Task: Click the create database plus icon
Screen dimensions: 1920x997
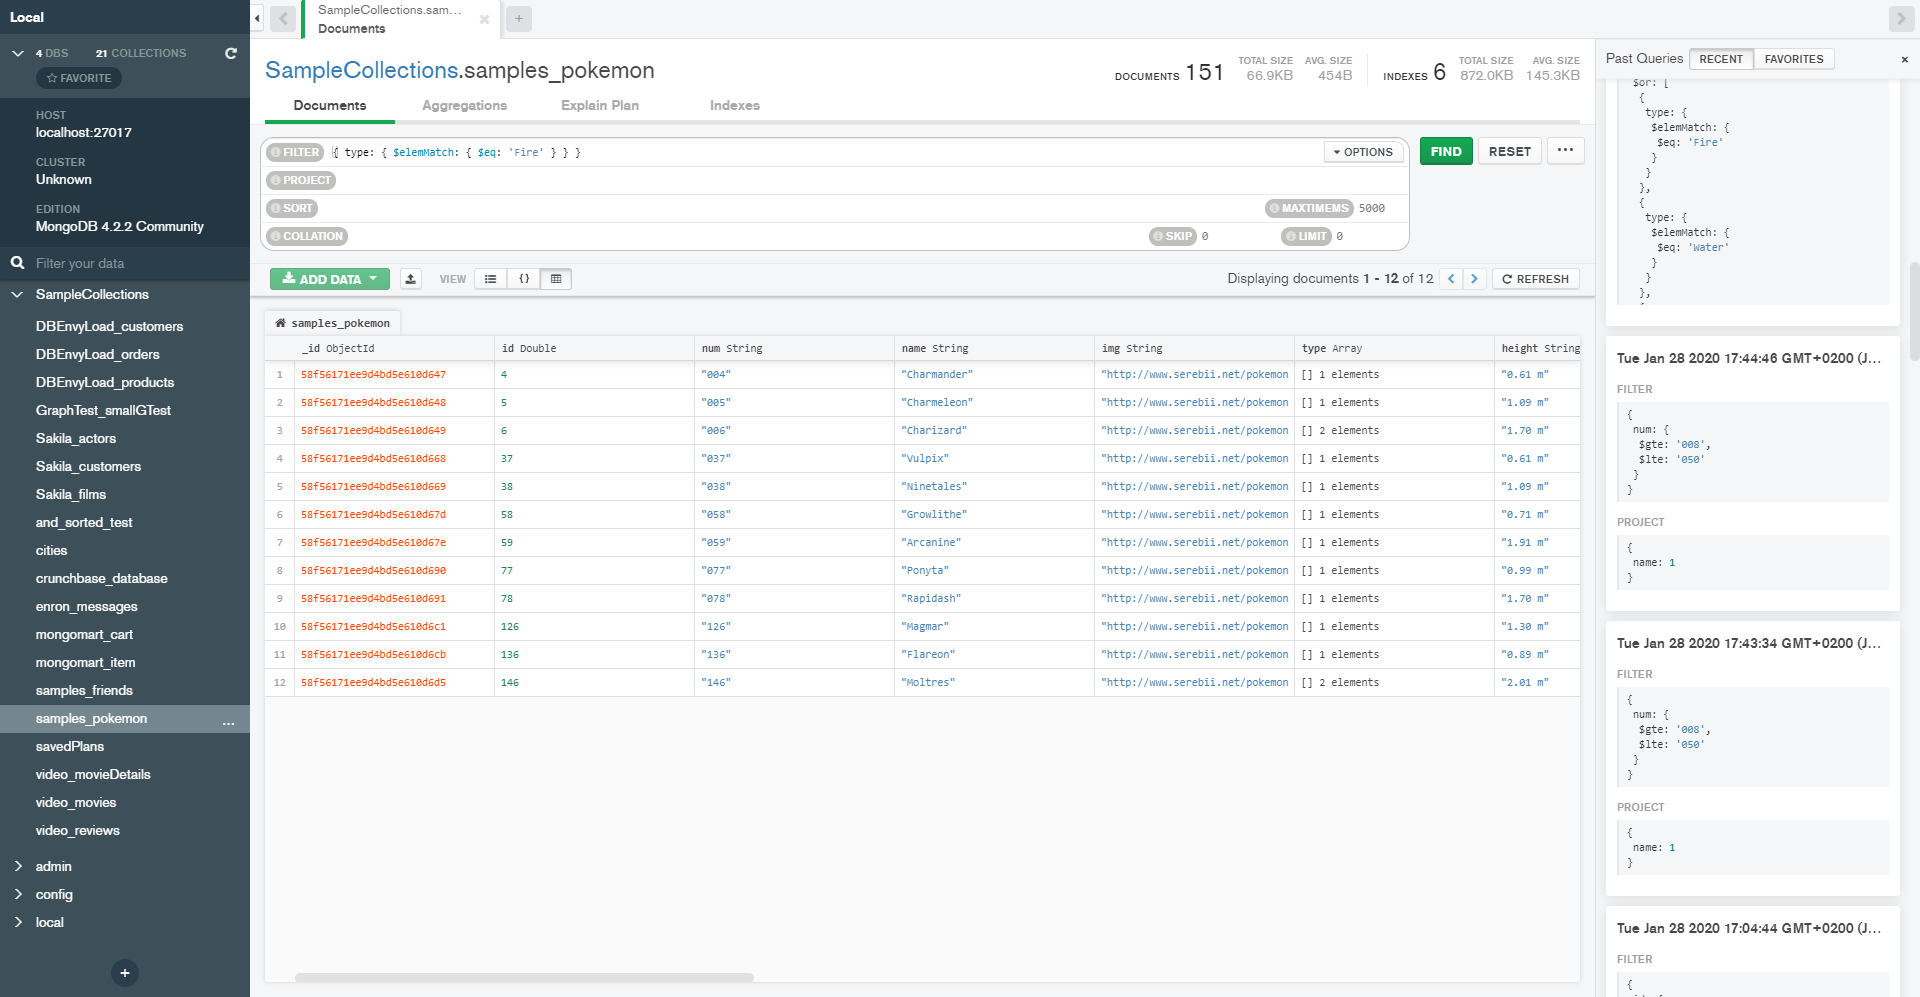Action: [x=125, y=973]
